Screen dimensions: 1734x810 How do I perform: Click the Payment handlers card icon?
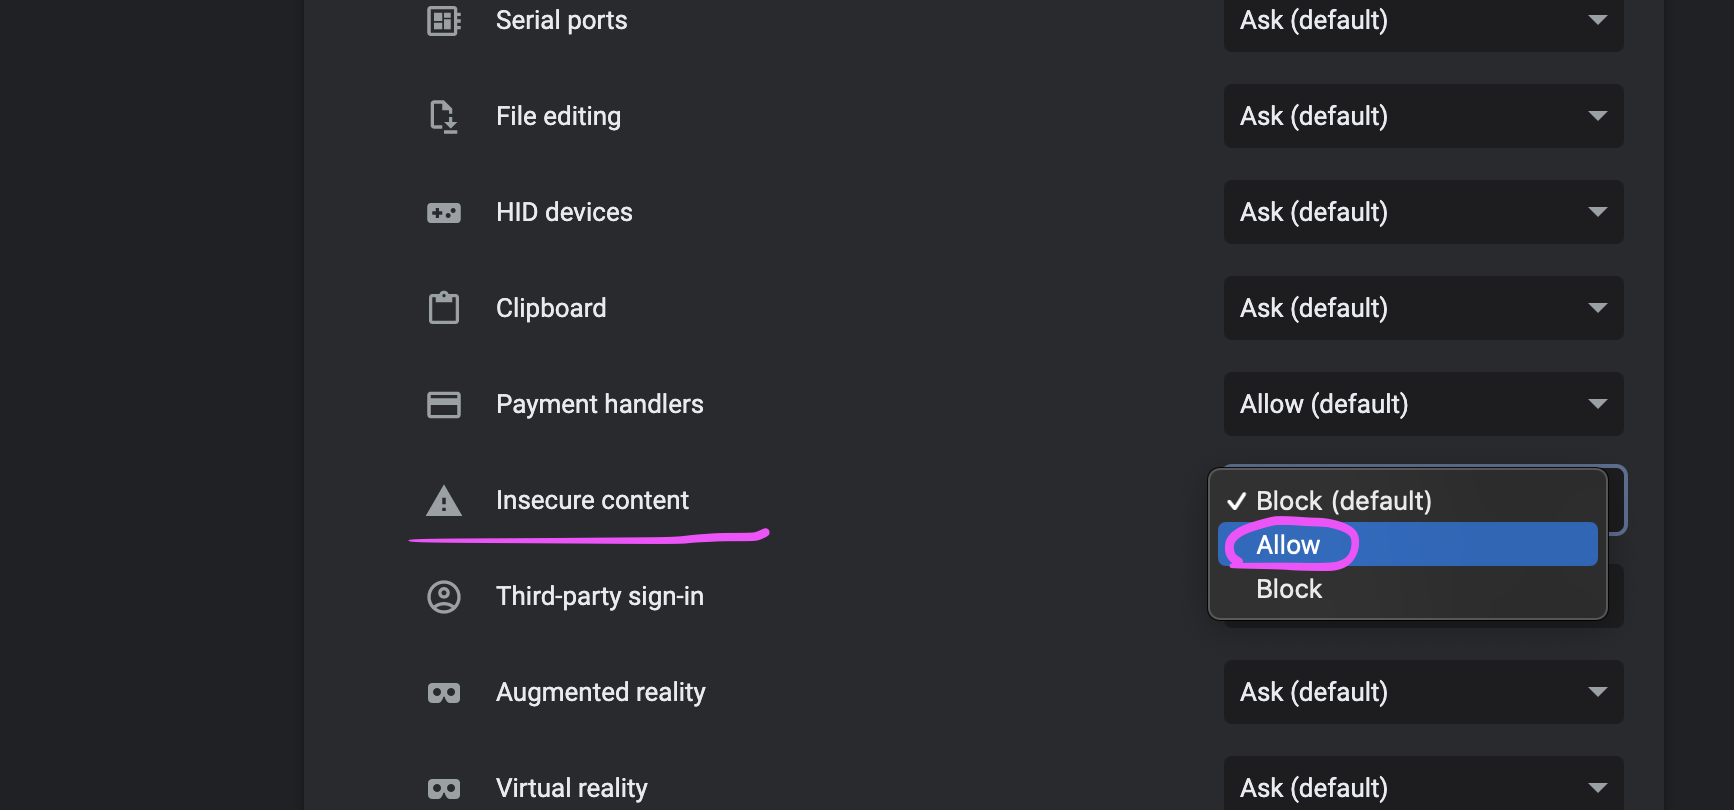(x=443, y=404)
